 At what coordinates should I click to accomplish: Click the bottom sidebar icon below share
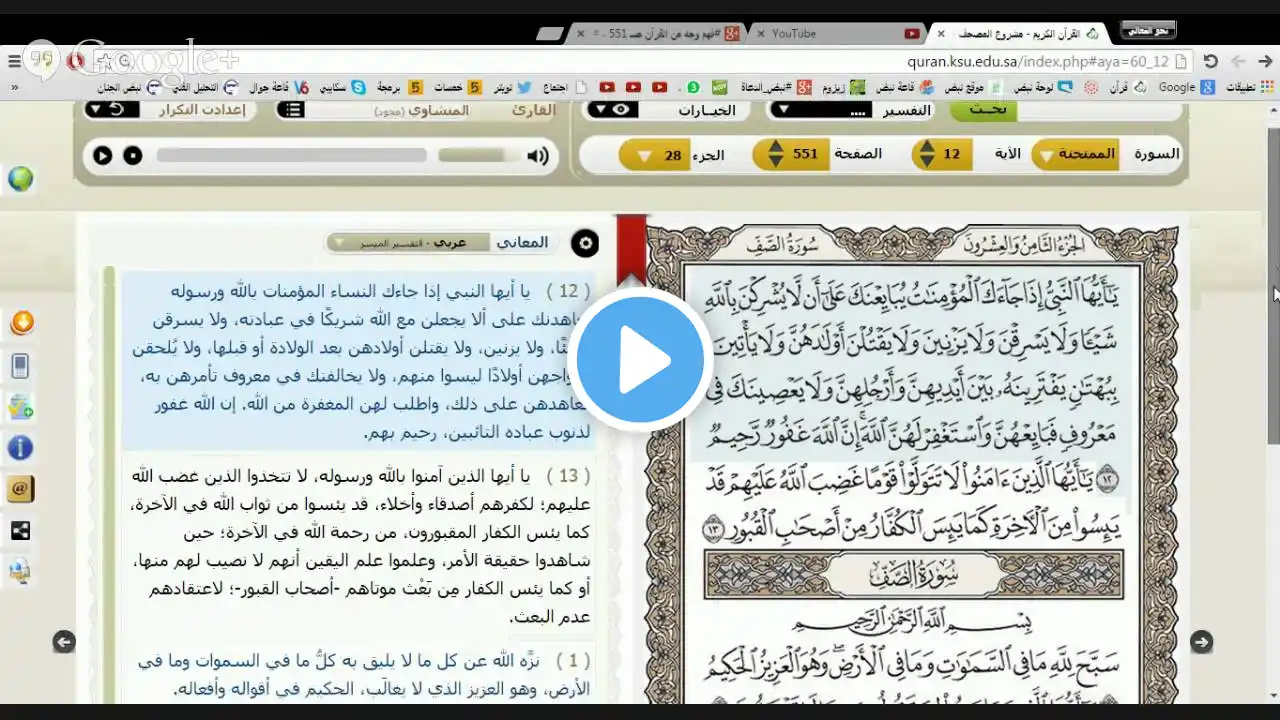(x=20, y=571)
